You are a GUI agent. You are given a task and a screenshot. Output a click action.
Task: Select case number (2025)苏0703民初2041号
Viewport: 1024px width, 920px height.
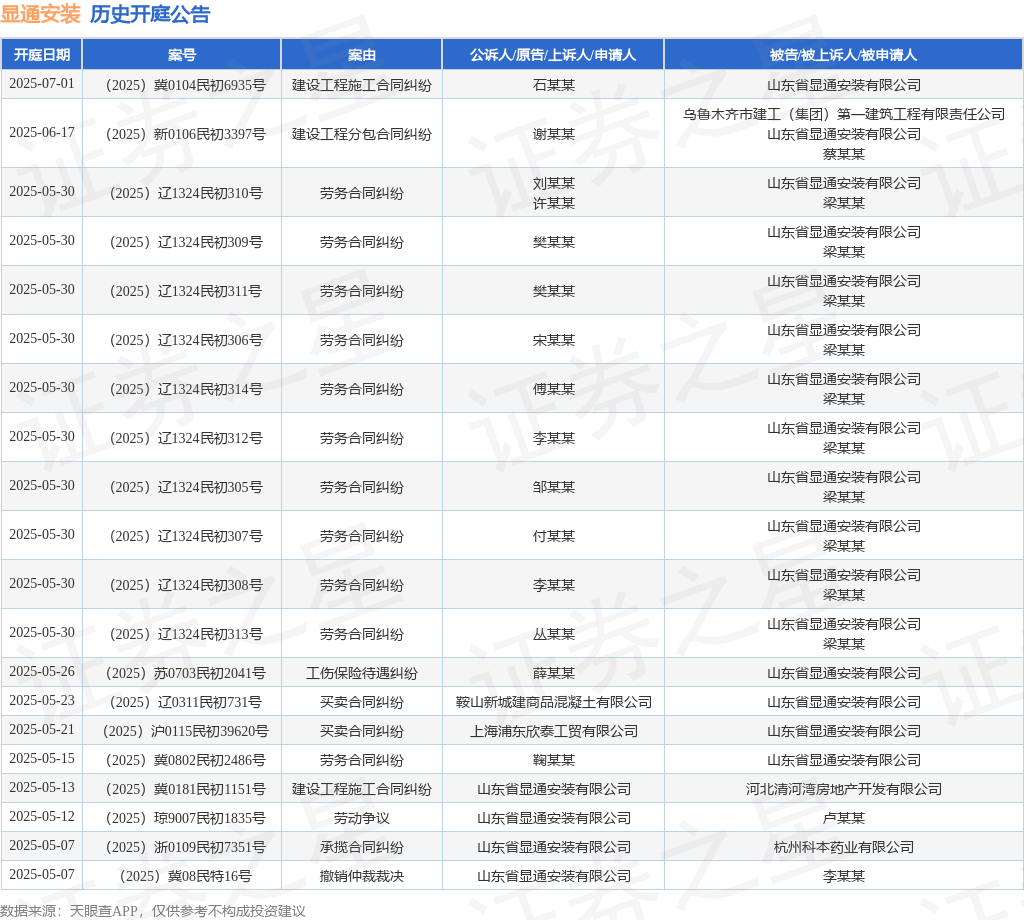pos(183,673)
